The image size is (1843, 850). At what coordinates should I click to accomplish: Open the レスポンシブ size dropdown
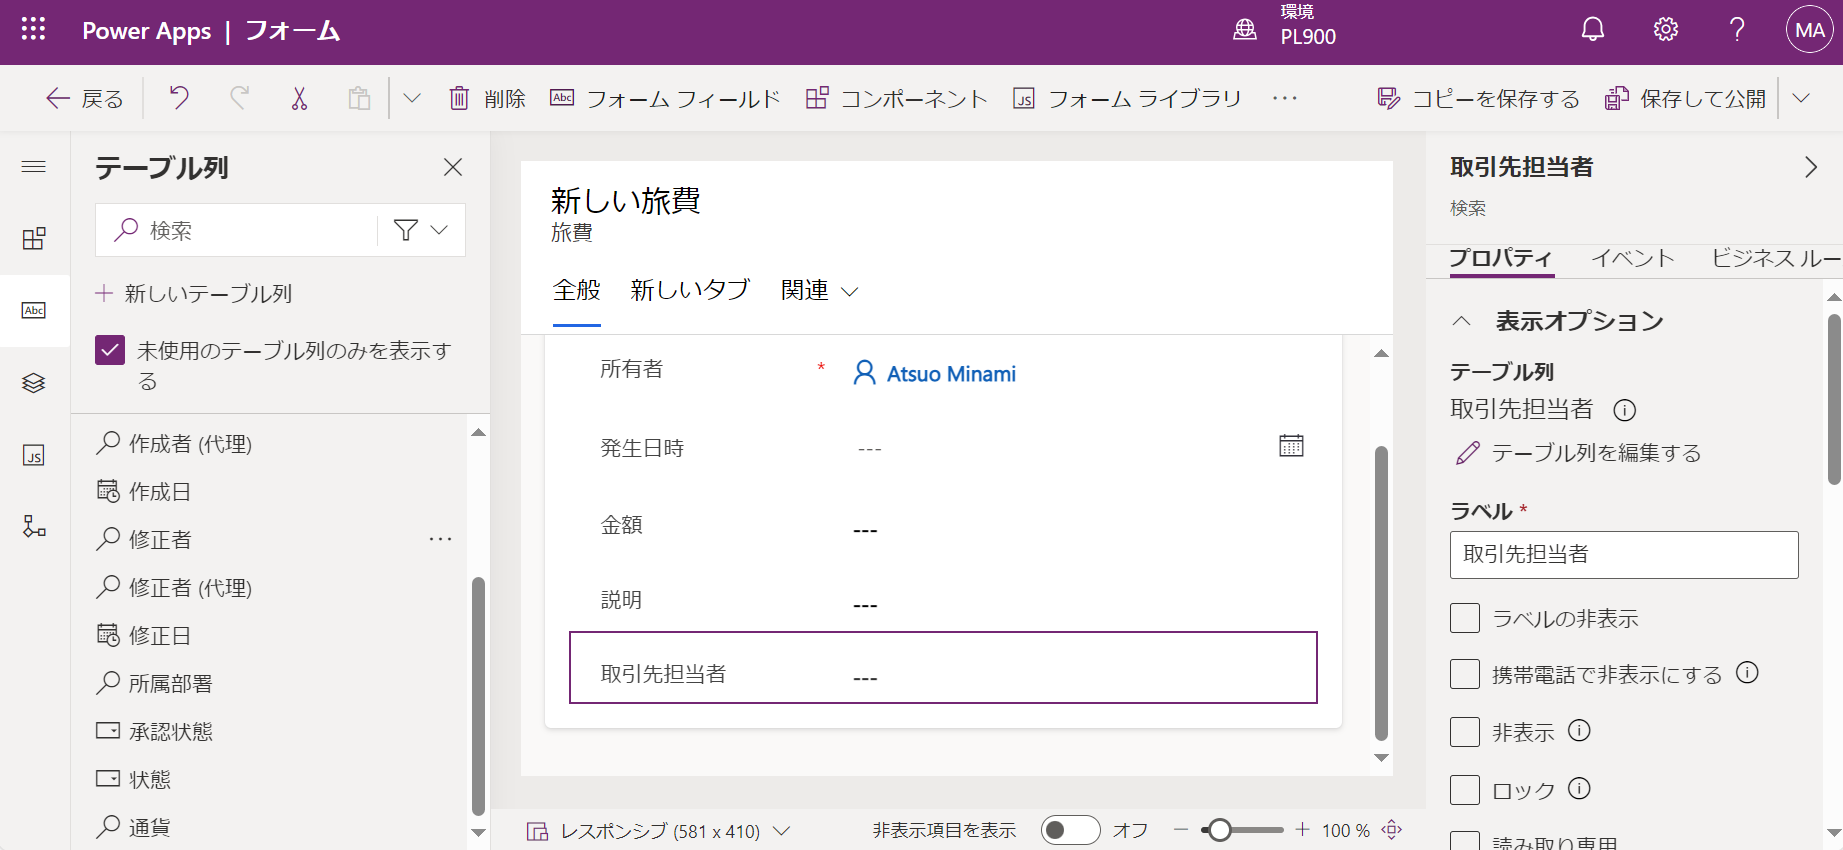click(782, 831)
